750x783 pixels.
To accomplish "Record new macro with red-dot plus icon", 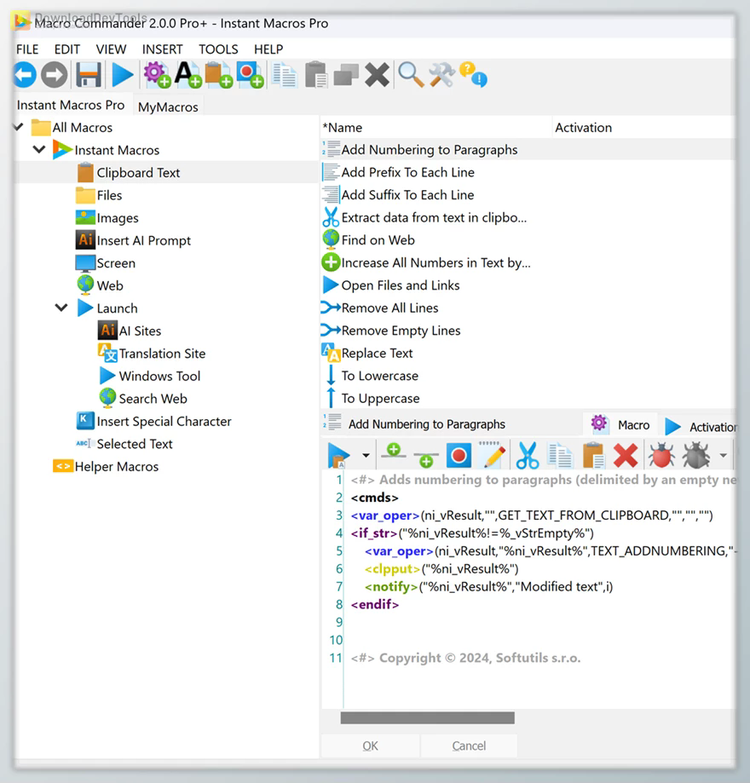I will 250,75.
